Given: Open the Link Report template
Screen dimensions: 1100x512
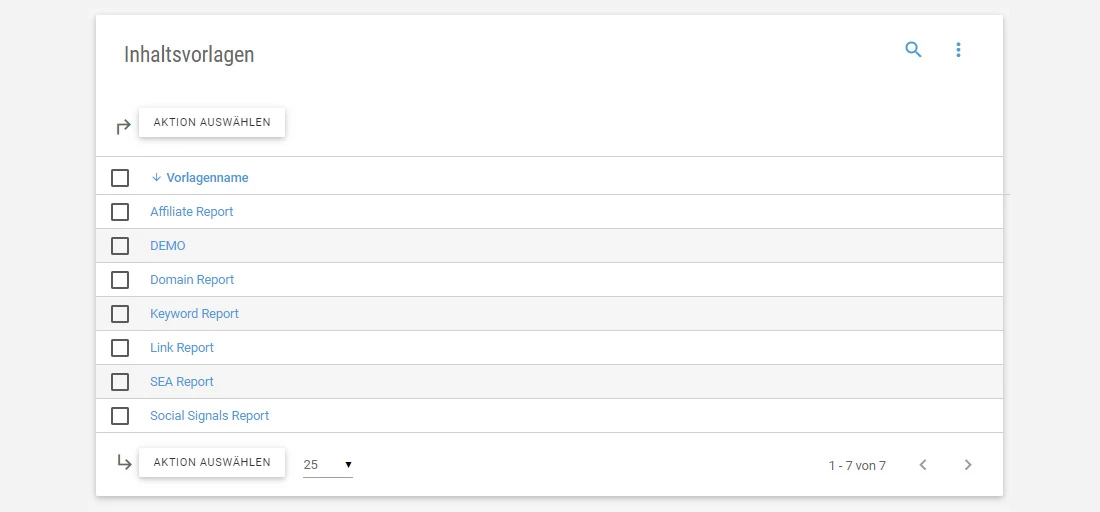Looking at the screenshot, I should pos(182,348).
